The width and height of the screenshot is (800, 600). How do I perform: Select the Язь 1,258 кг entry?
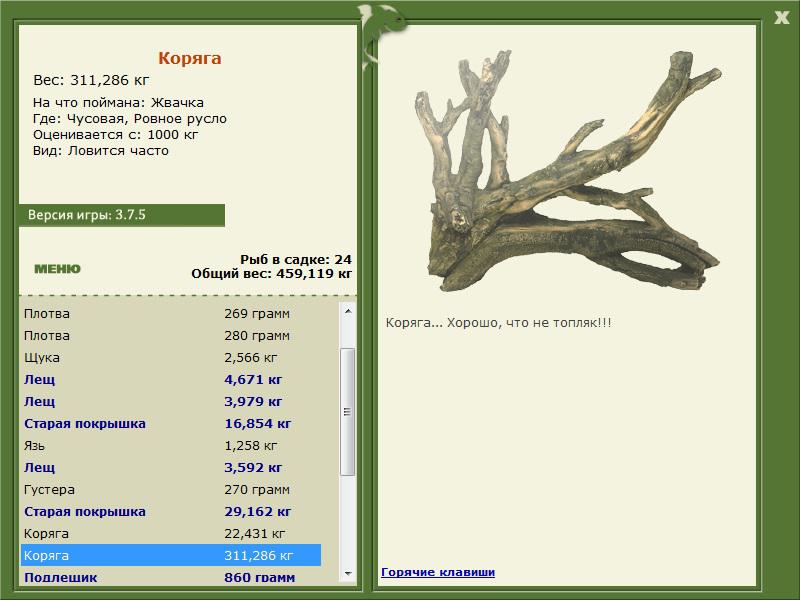tap(171, 445)
